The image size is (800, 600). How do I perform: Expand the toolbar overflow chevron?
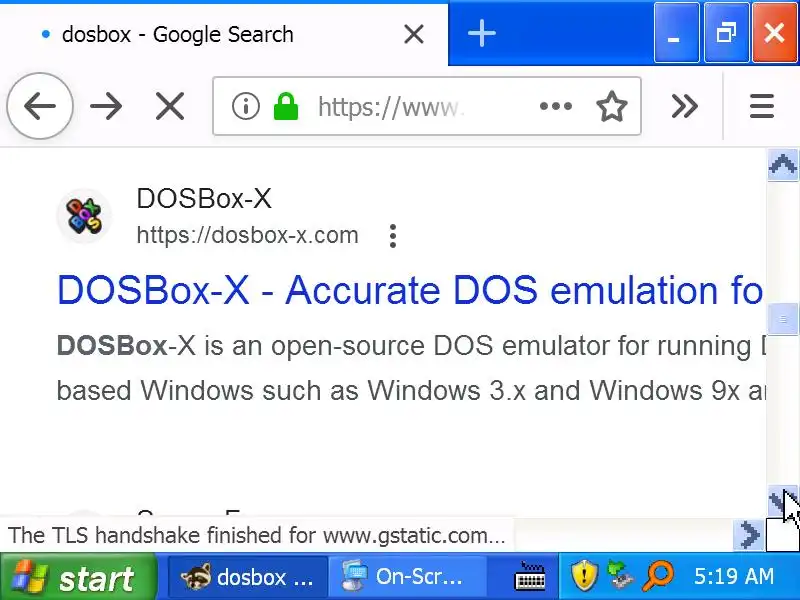684,106
